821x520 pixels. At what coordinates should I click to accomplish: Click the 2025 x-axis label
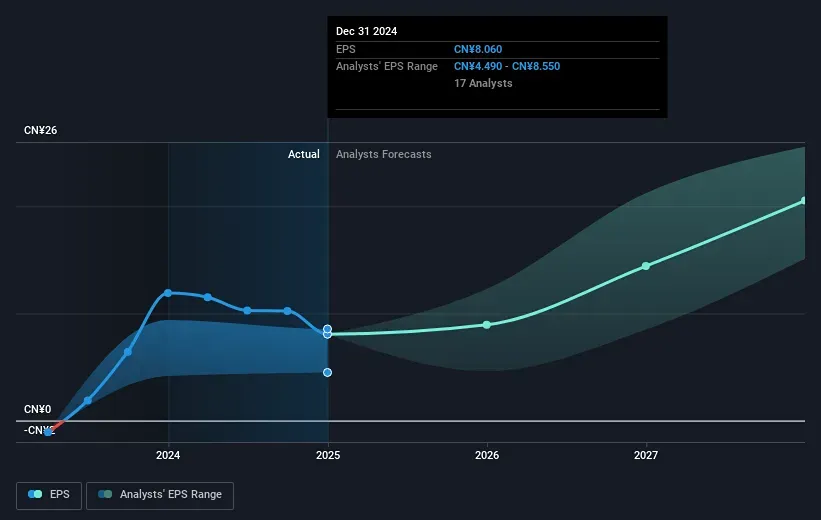327,456
